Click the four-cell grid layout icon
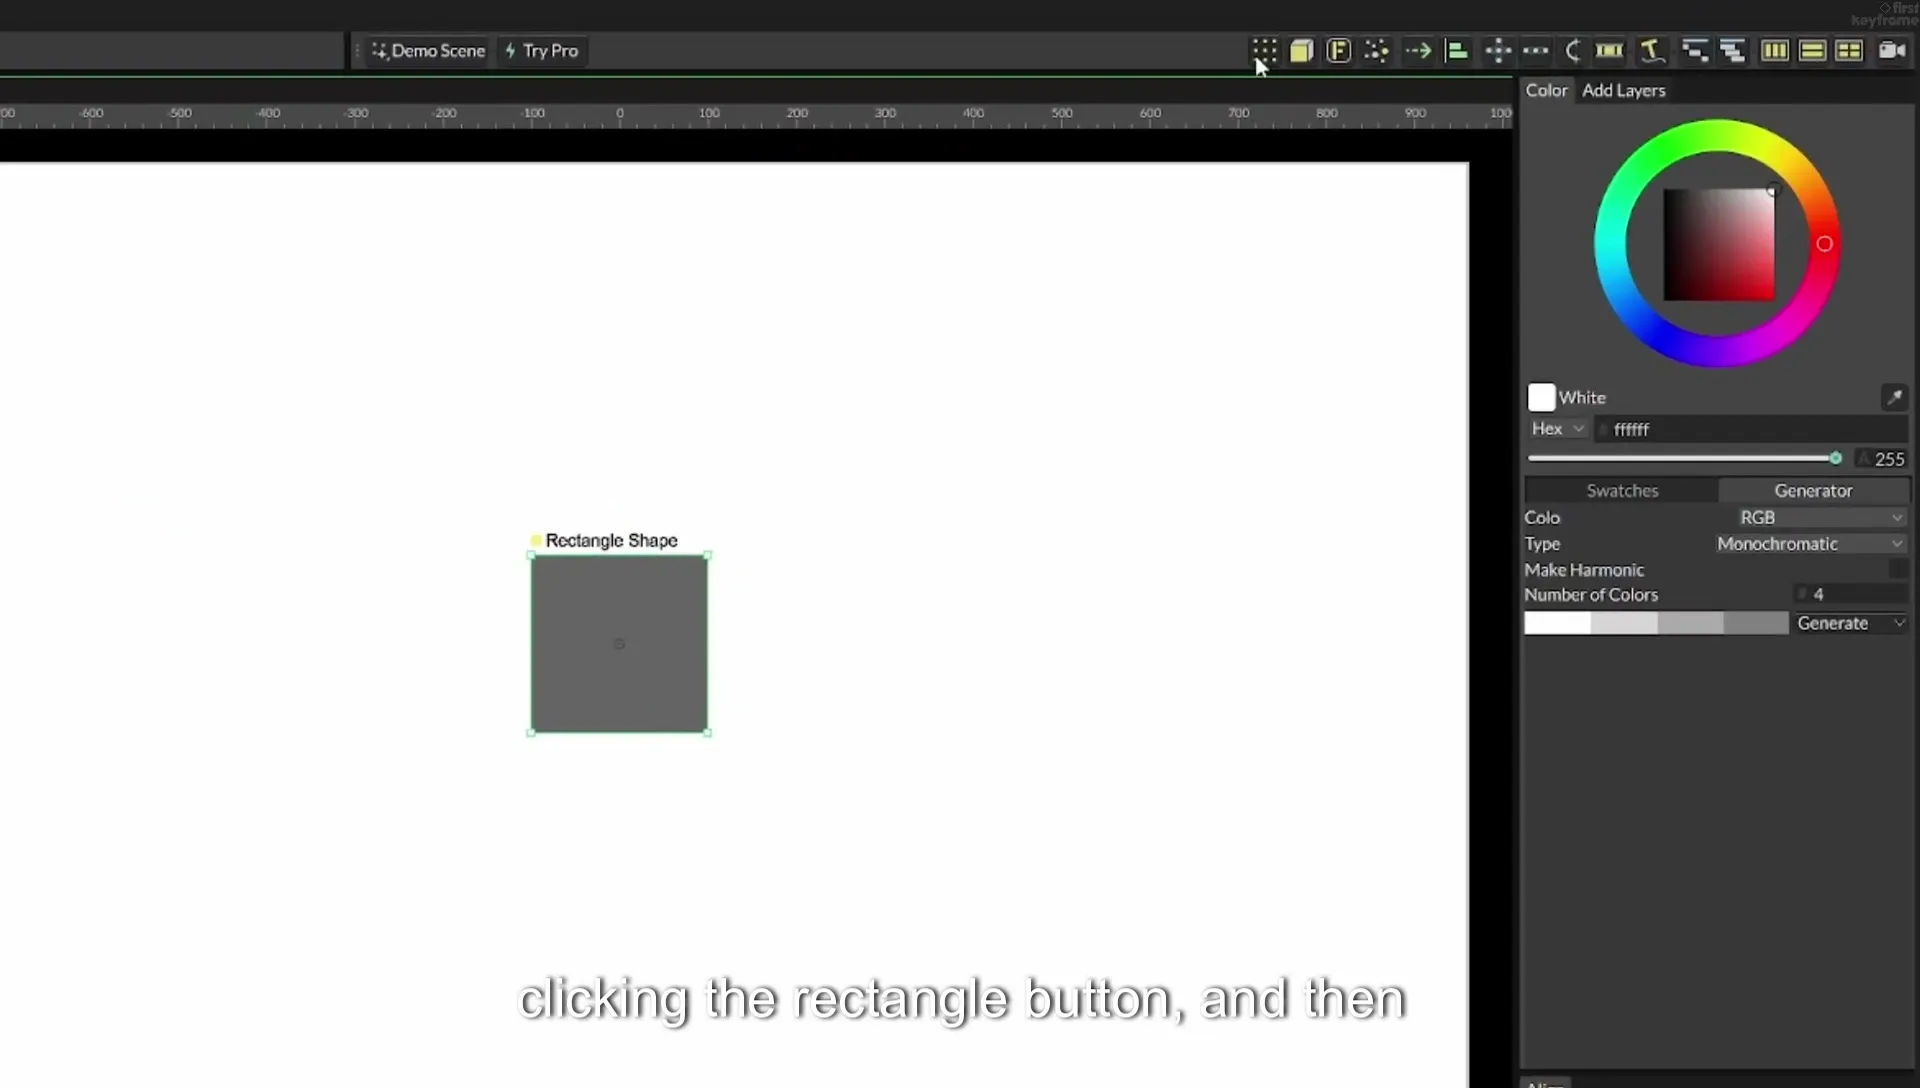Screen dimensions: 1920x1088 pos(1849,50)
